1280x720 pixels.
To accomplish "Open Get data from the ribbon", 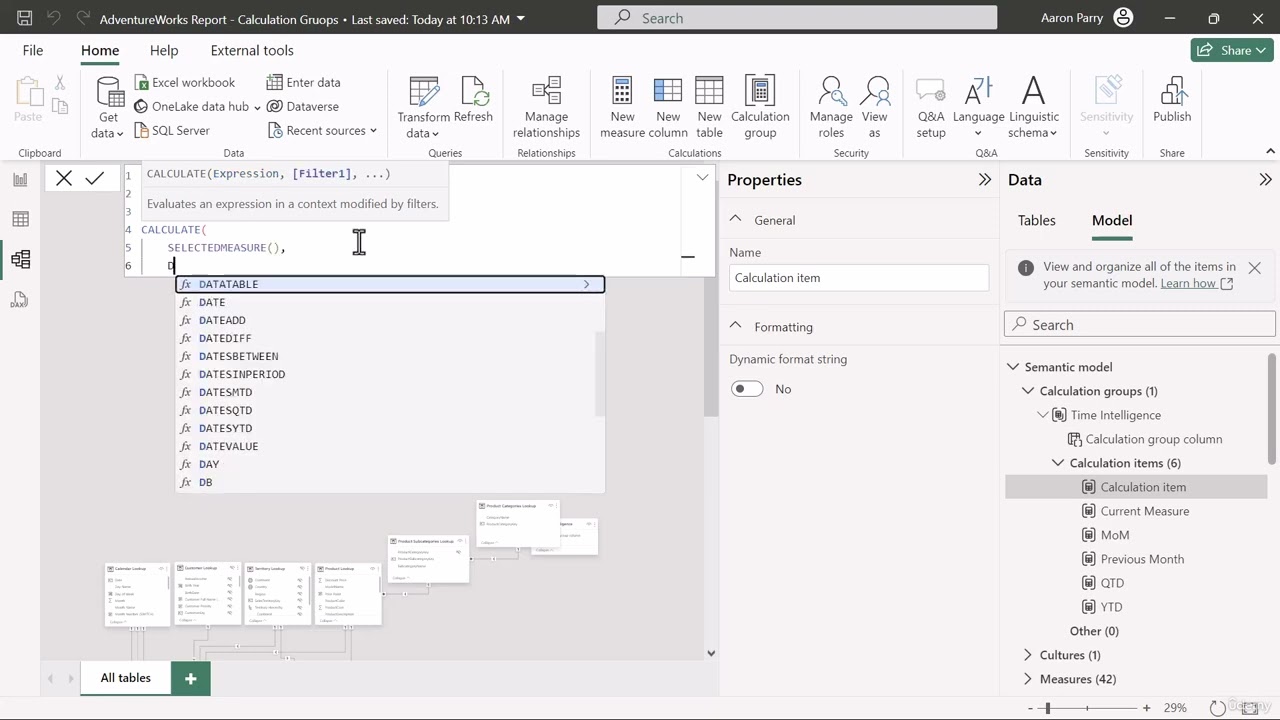I will 108,107.
